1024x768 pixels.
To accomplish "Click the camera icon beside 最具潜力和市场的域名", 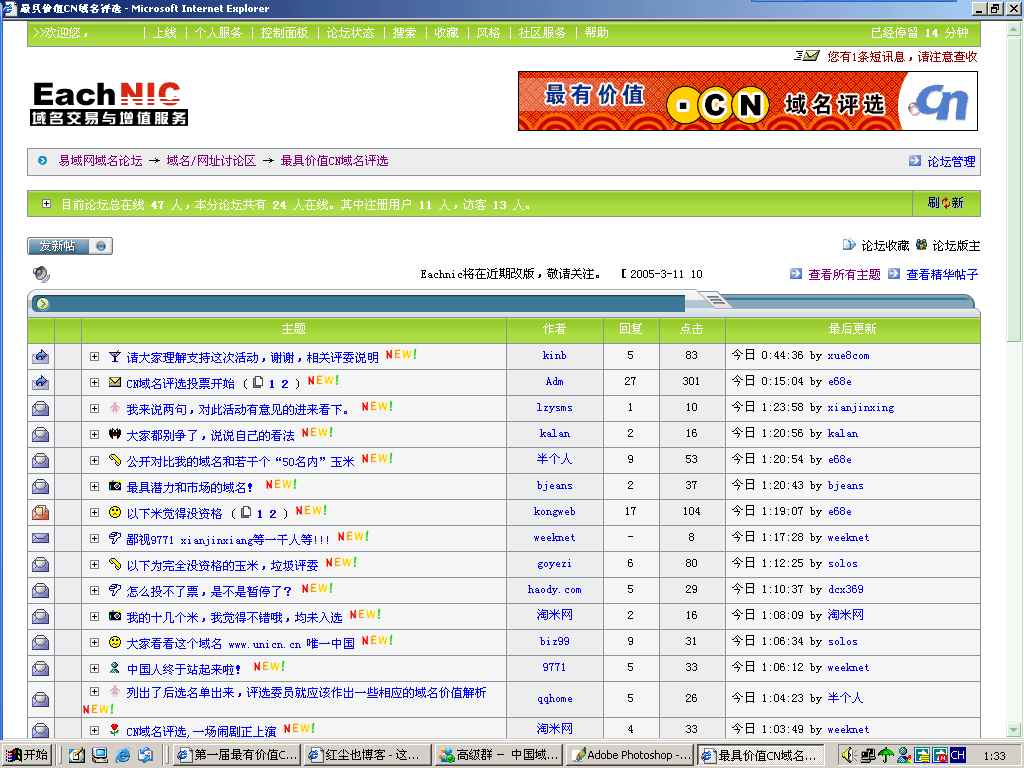I will tap(115, 486).
